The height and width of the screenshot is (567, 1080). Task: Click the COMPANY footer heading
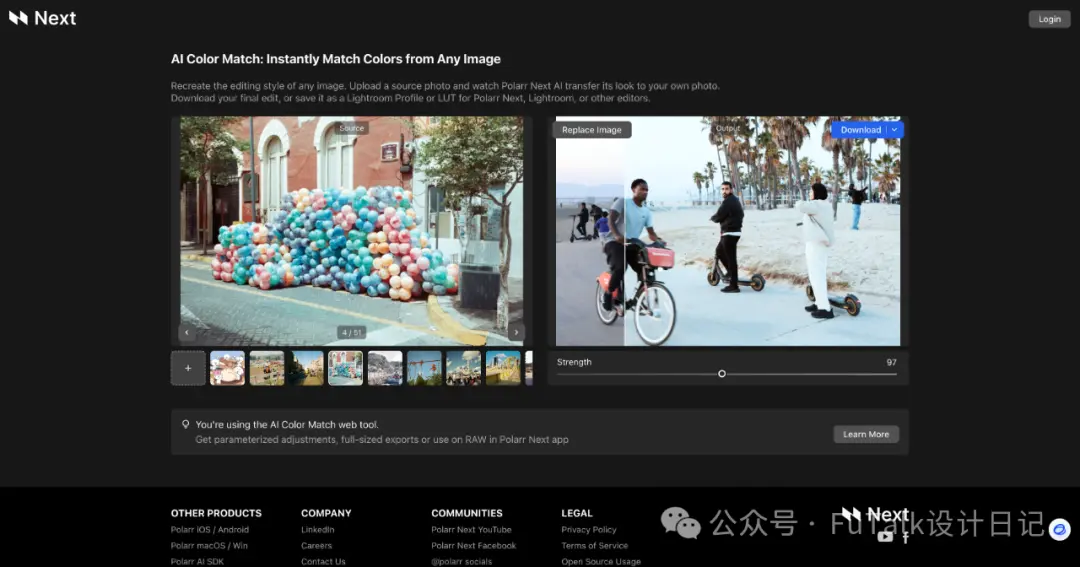click(x=326, y=513)
